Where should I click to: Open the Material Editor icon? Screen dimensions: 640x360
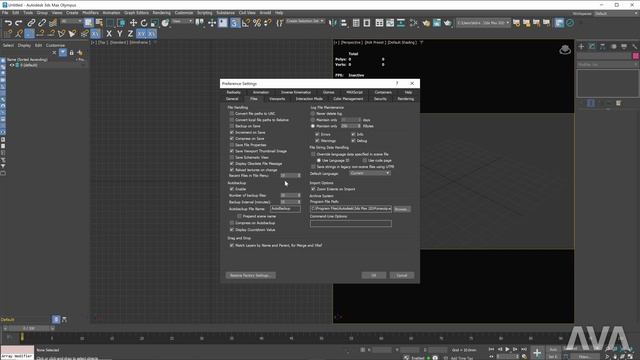(413, 23)
